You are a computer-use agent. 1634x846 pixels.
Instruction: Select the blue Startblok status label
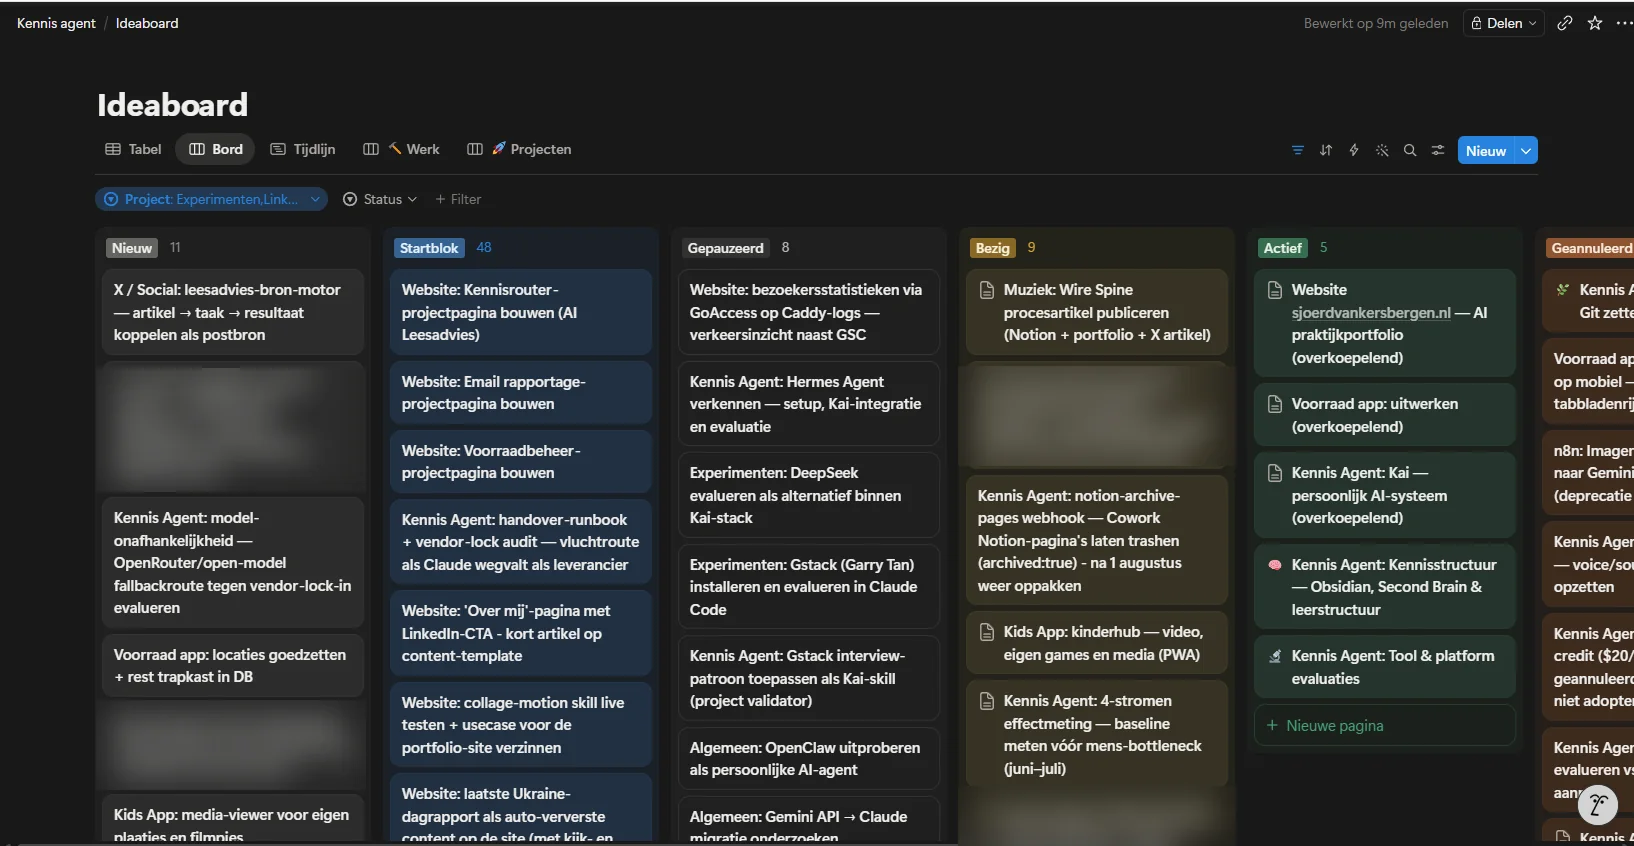pyautogui.click(x=429, y=248)
